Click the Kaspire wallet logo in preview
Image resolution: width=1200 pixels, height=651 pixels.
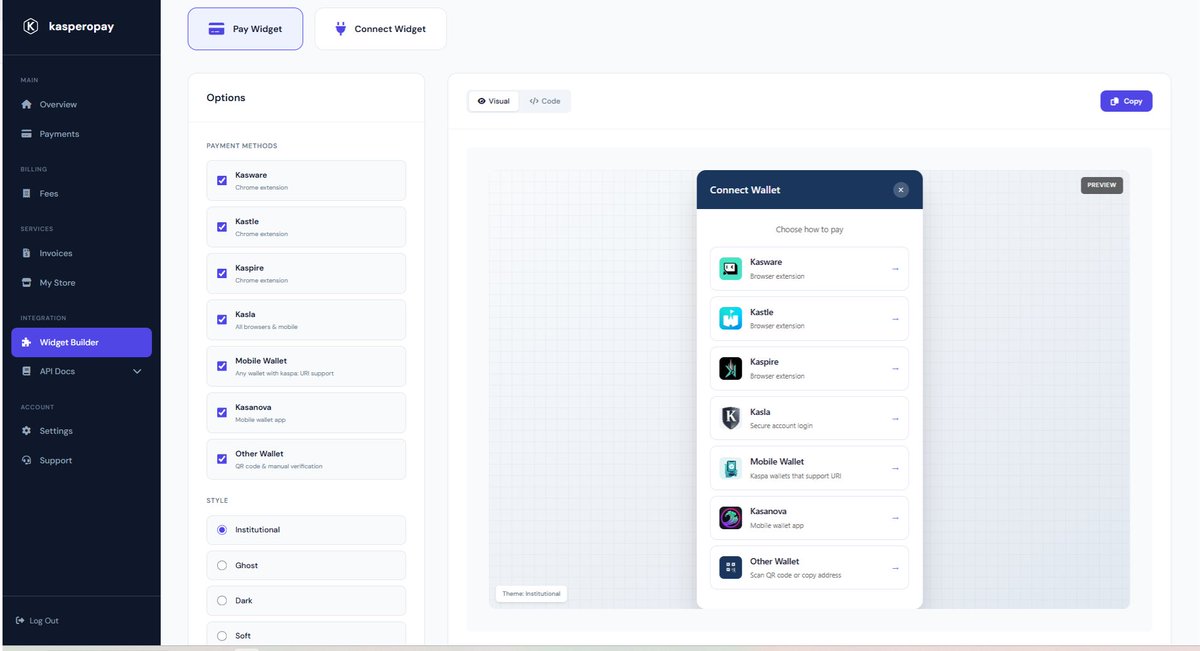pos(730,369)
